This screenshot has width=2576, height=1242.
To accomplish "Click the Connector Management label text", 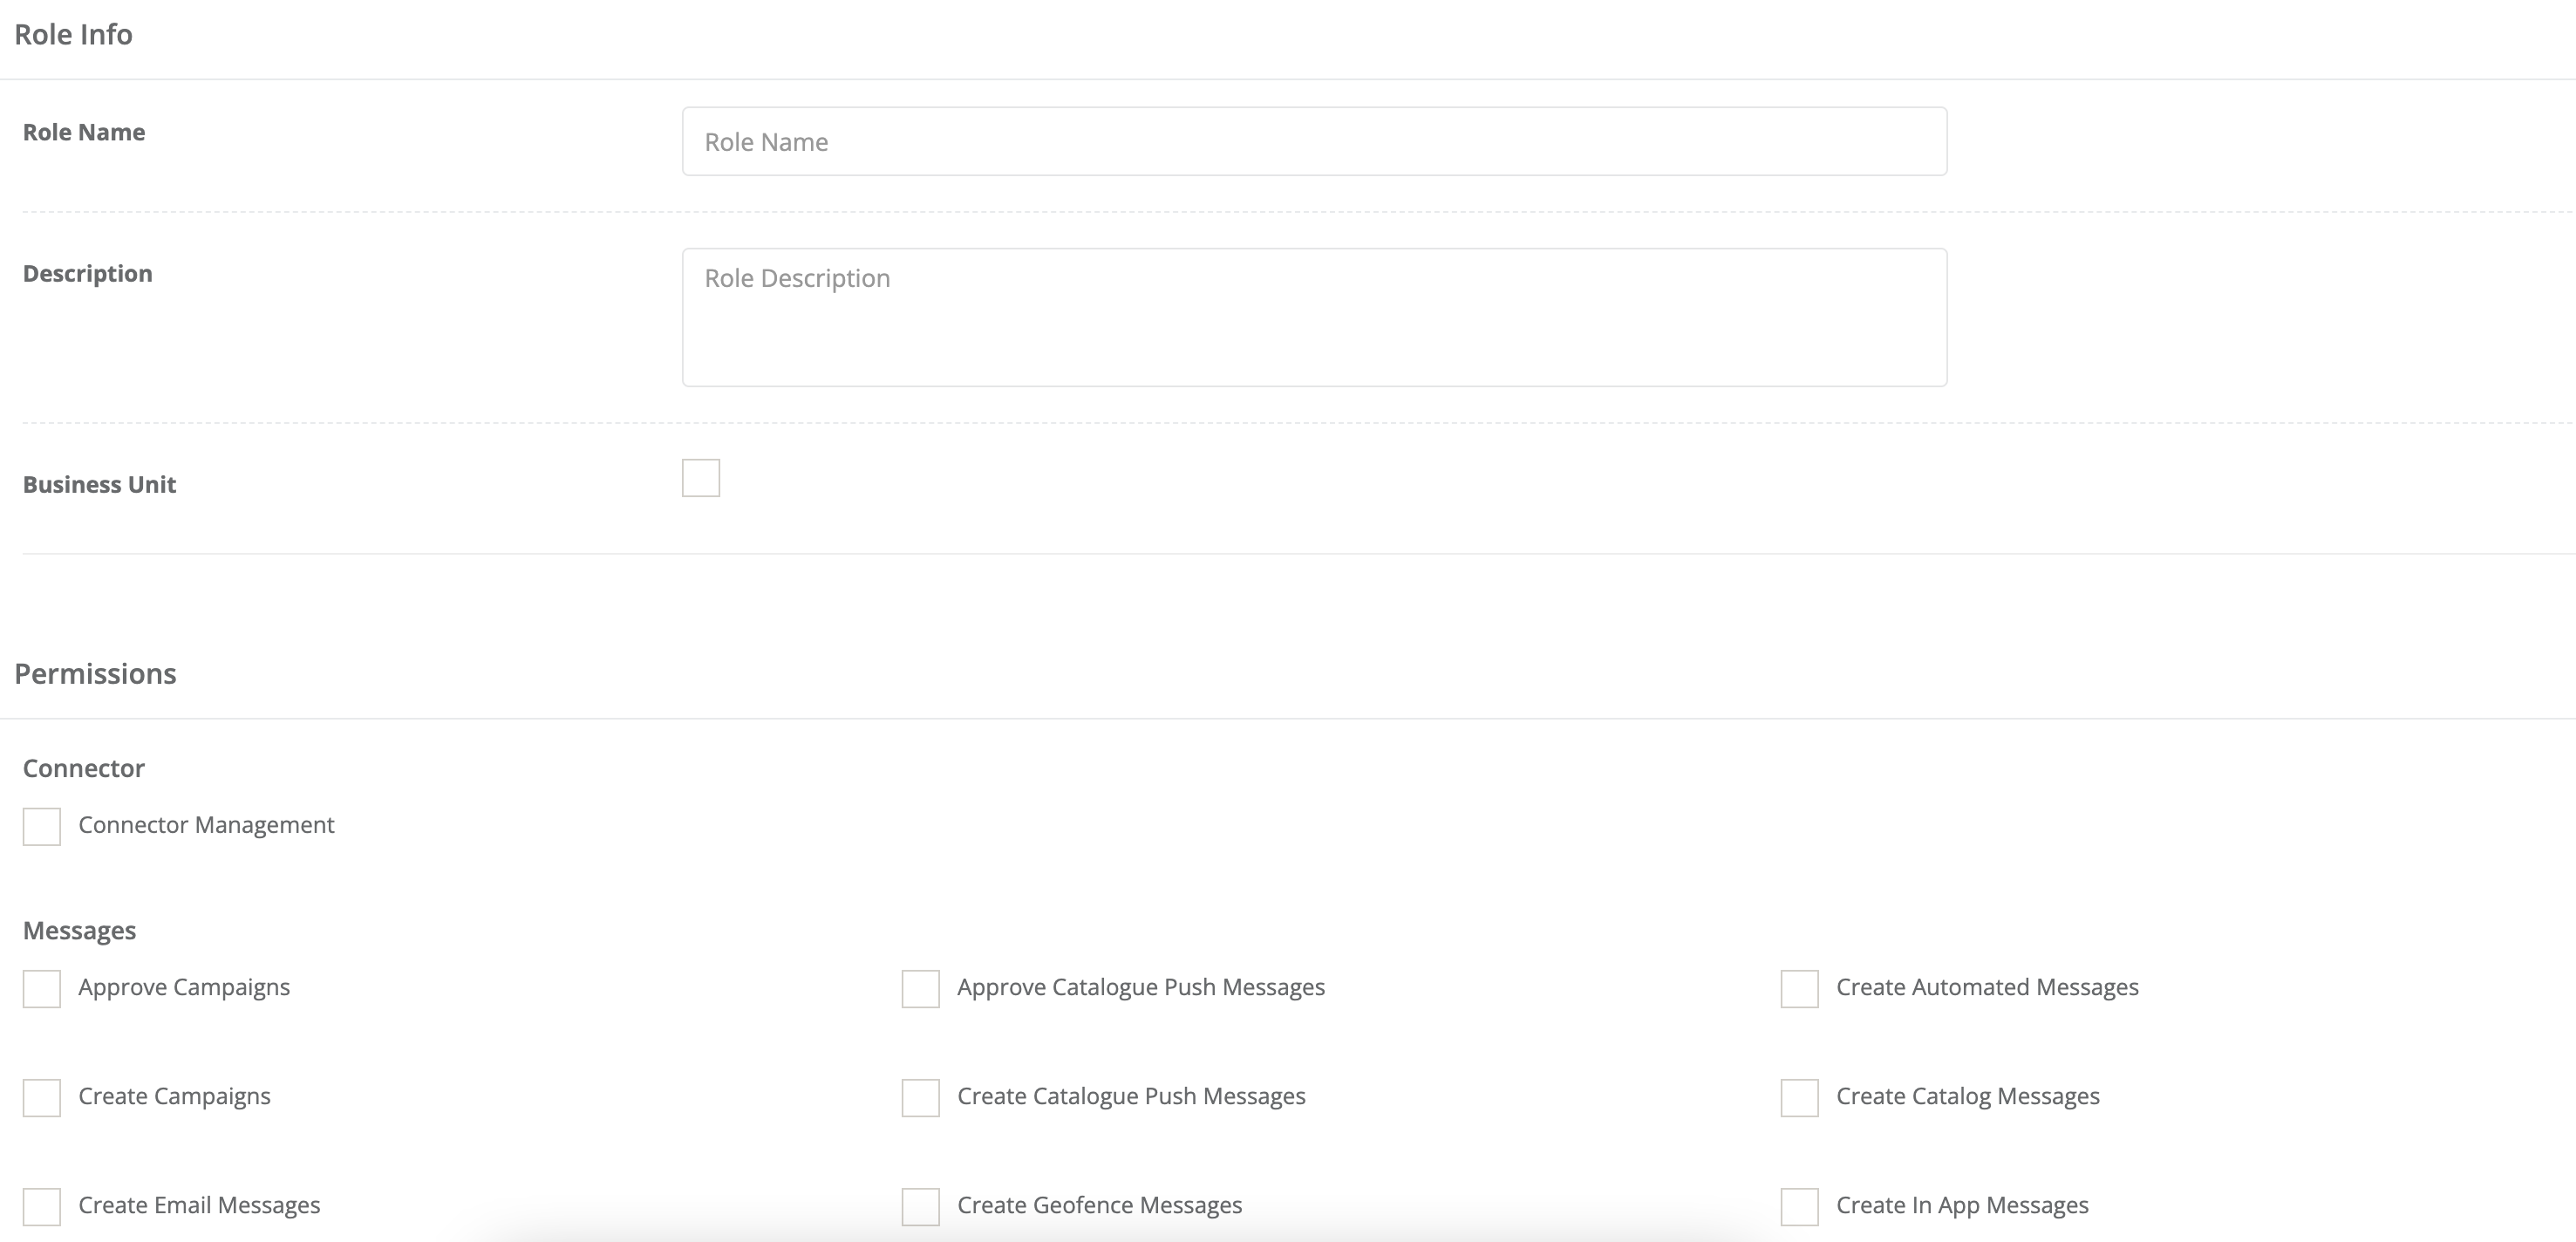I will [206, 825].
